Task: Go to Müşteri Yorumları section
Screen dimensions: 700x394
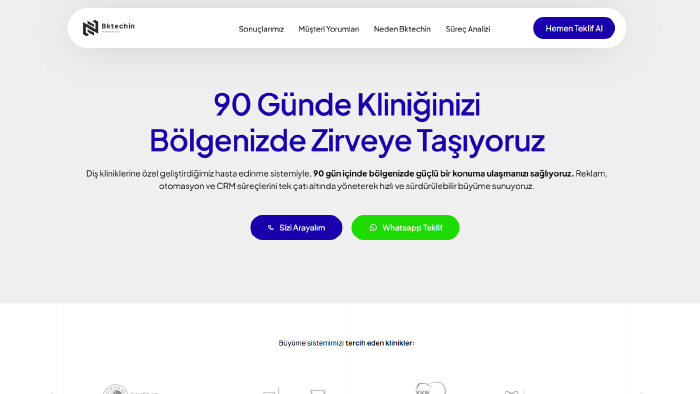Action: 329,29
